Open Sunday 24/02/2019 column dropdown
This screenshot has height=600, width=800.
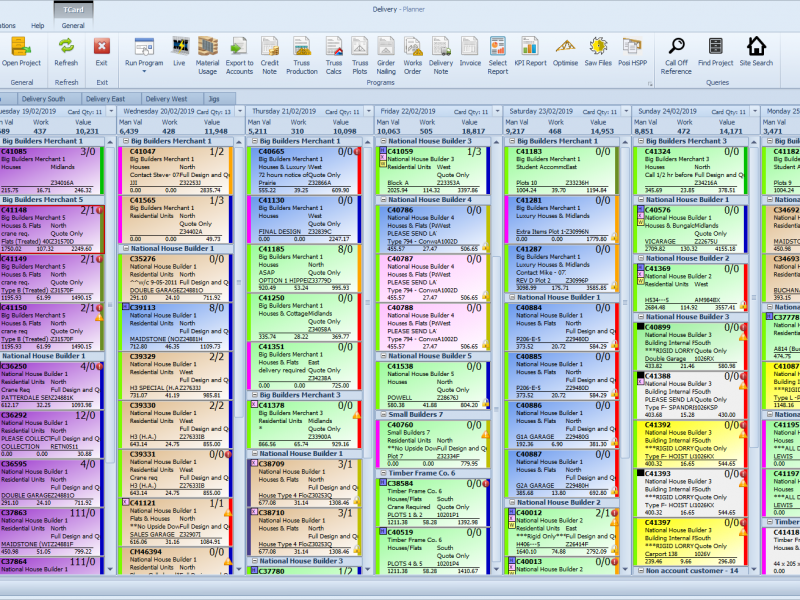tap(755, 111)
